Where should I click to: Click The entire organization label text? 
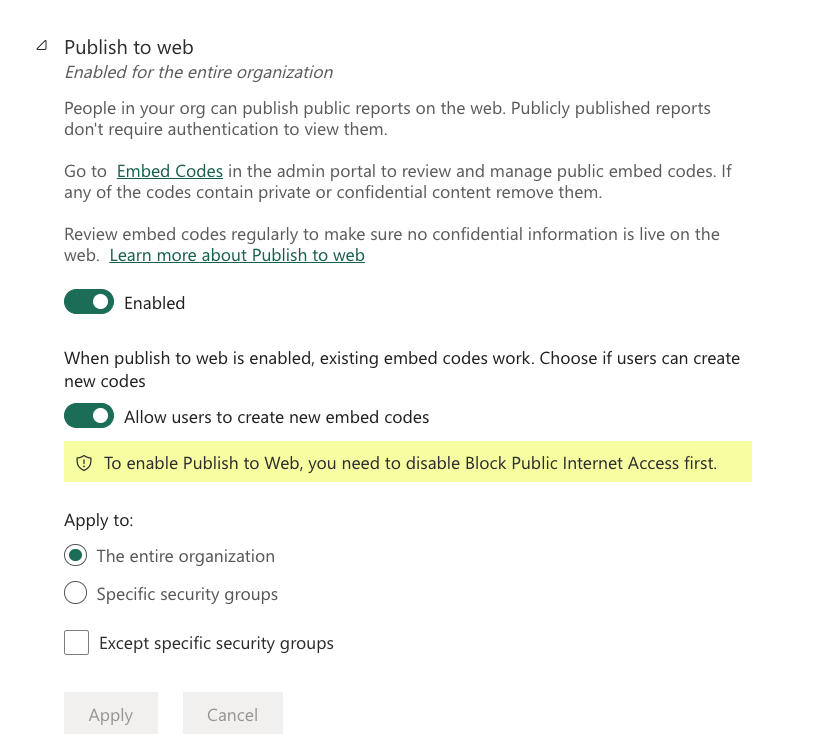click(x=185, y=556)
